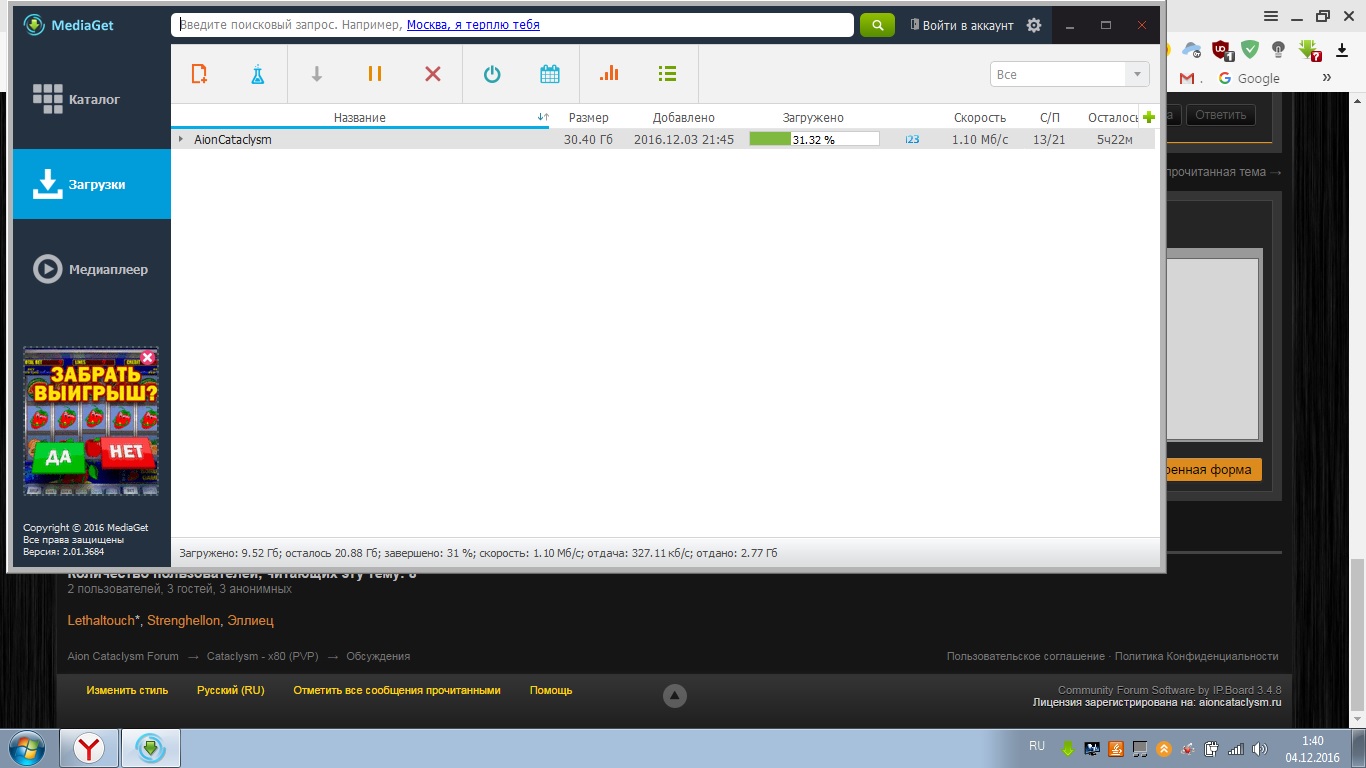Sort the list by the Загружено column

tap(813, 117)
